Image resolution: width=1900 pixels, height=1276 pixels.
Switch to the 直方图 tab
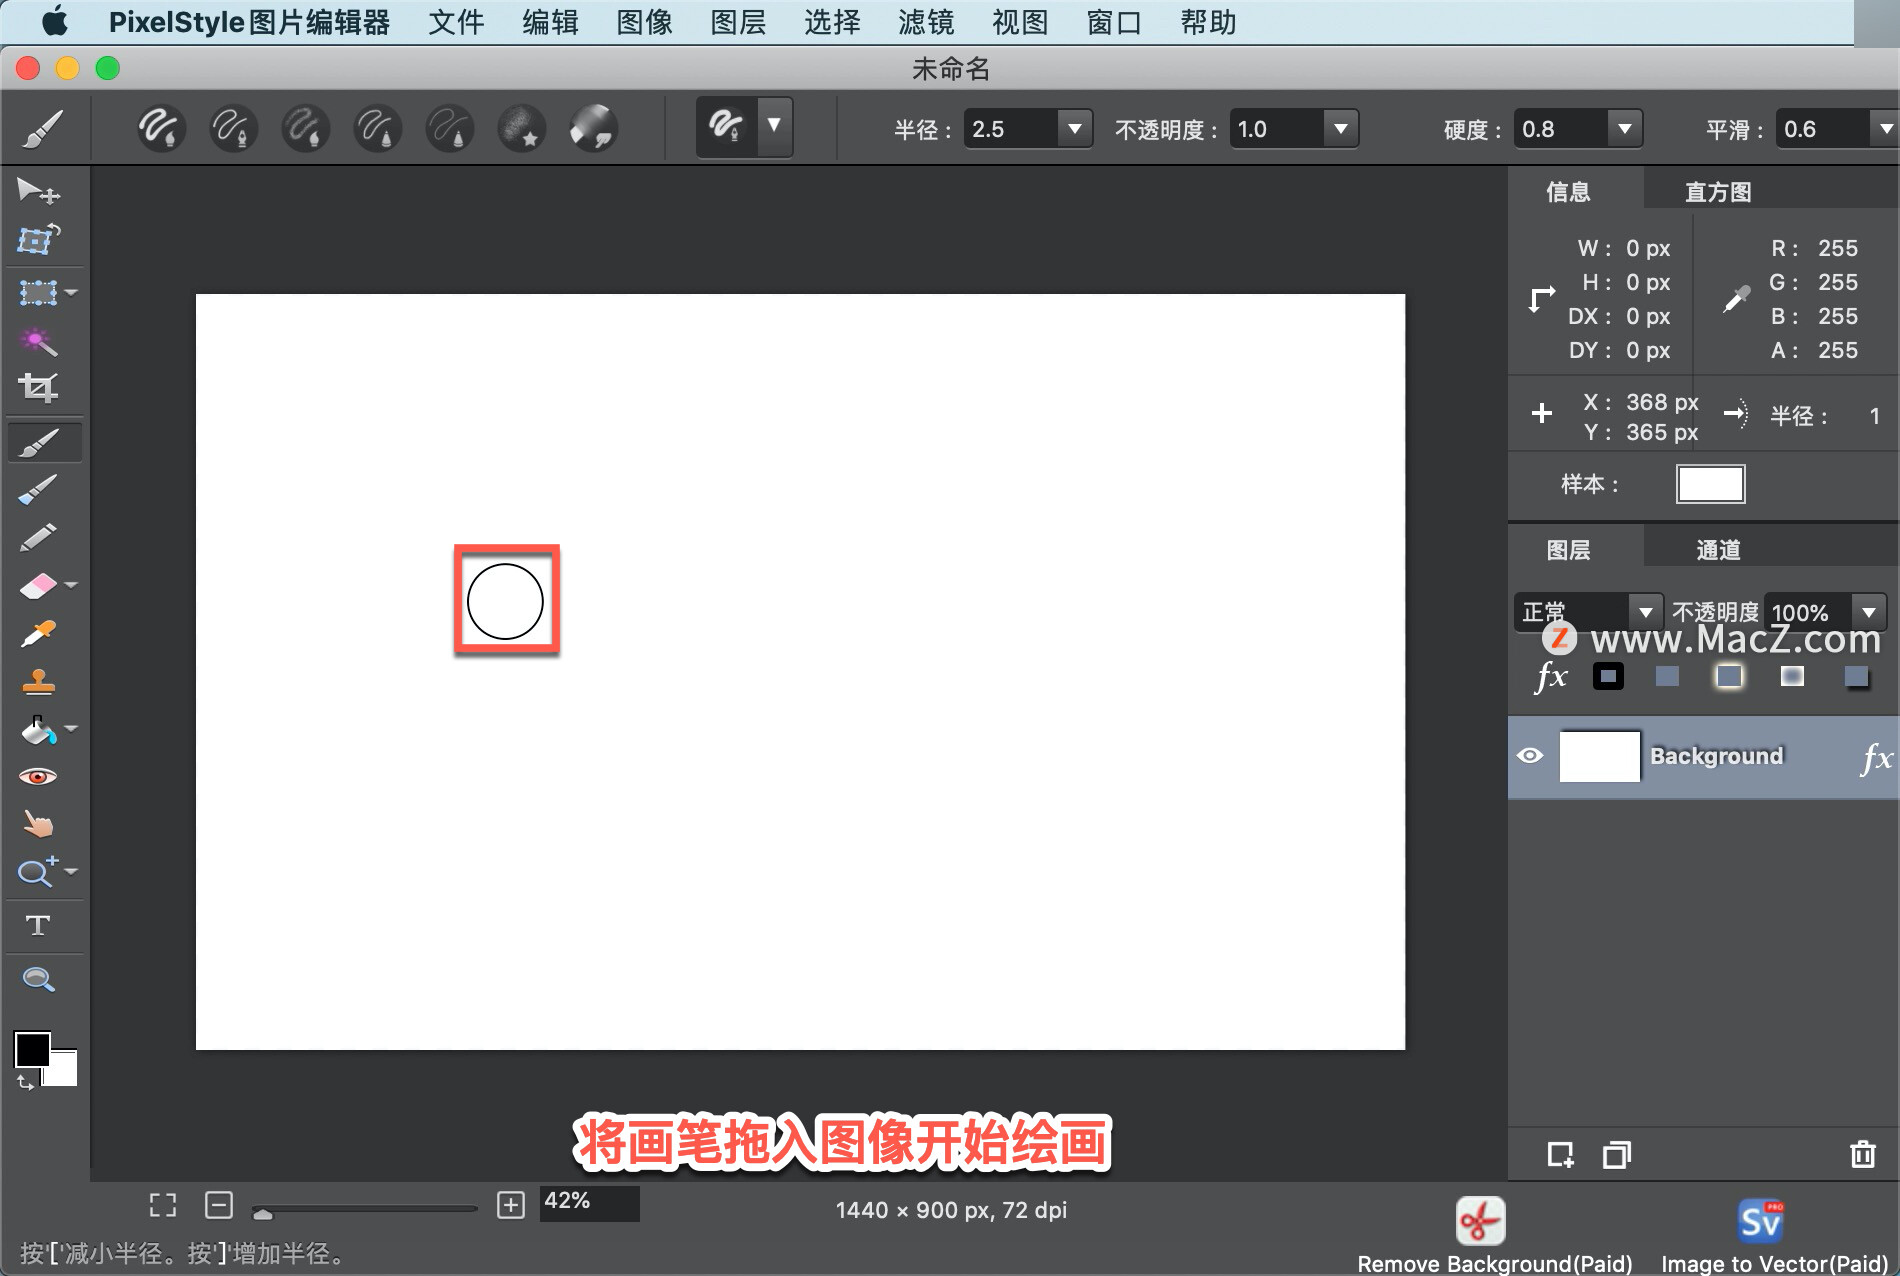[1716, 190]
